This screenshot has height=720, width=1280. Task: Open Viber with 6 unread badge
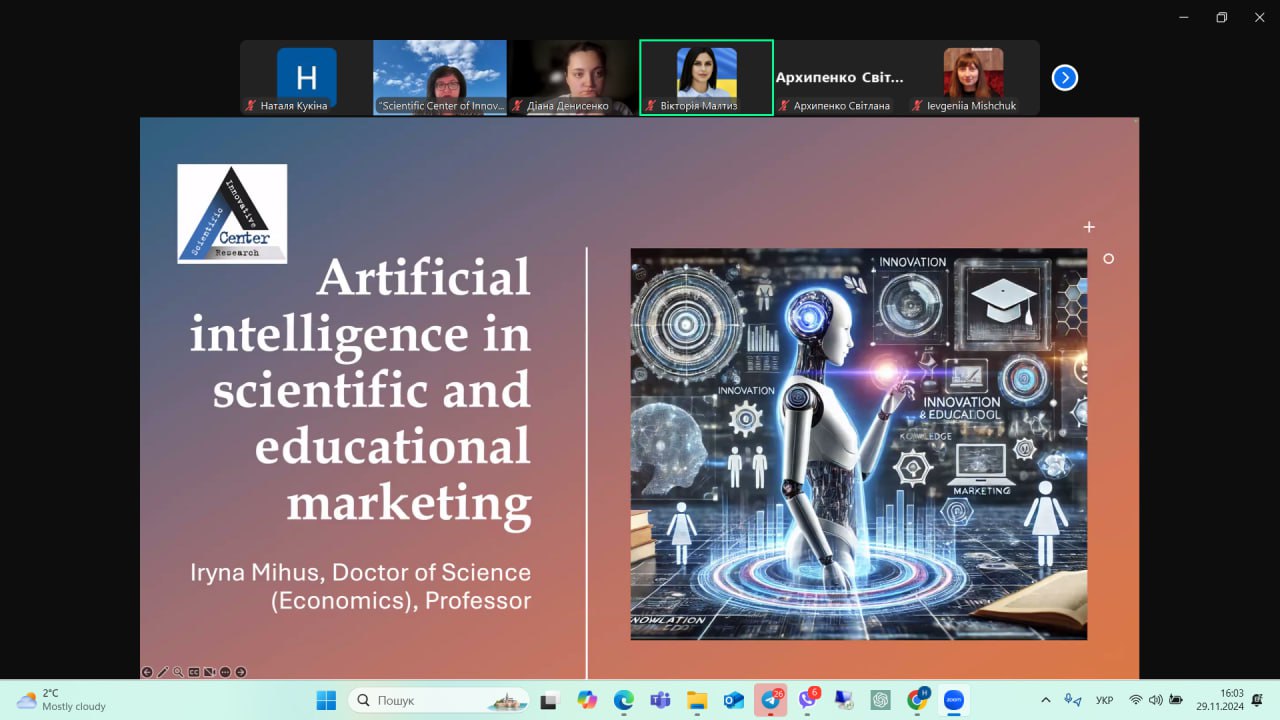[x=808, y=700]
